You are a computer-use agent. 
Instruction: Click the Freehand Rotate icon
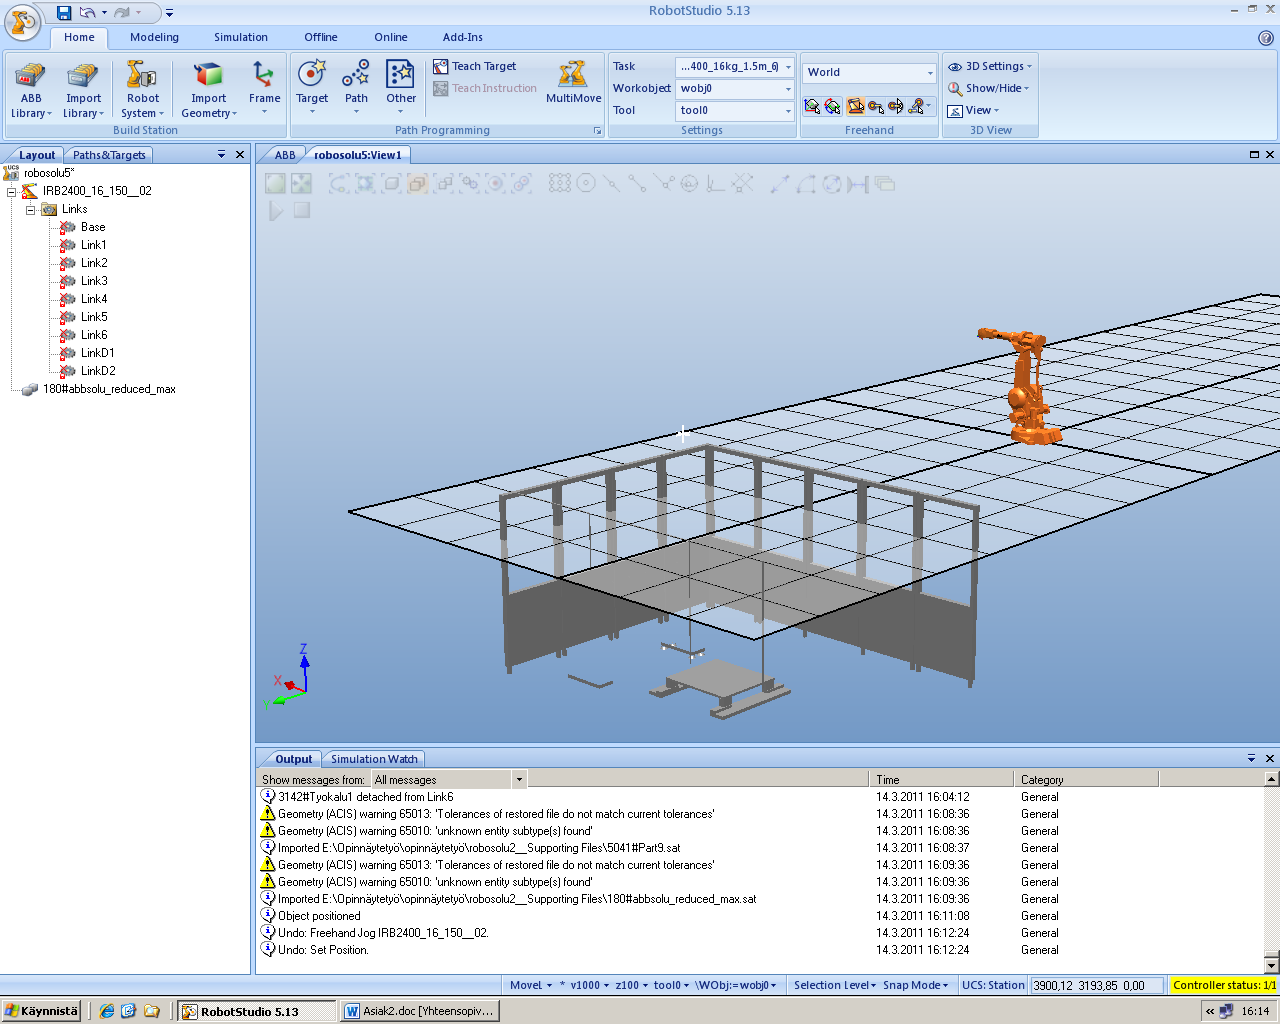coord(832,106)
